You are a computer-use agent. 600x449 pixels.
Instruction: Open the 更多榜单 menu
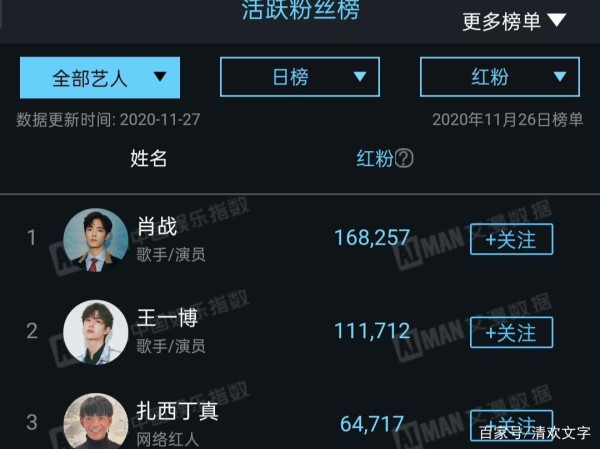[x=514, y=21]
